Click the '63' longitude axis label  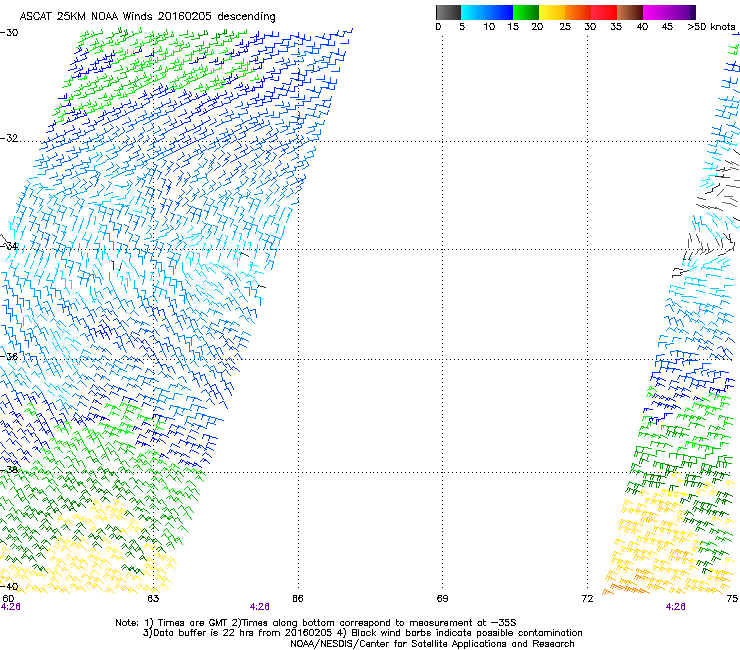click(153, 599)
